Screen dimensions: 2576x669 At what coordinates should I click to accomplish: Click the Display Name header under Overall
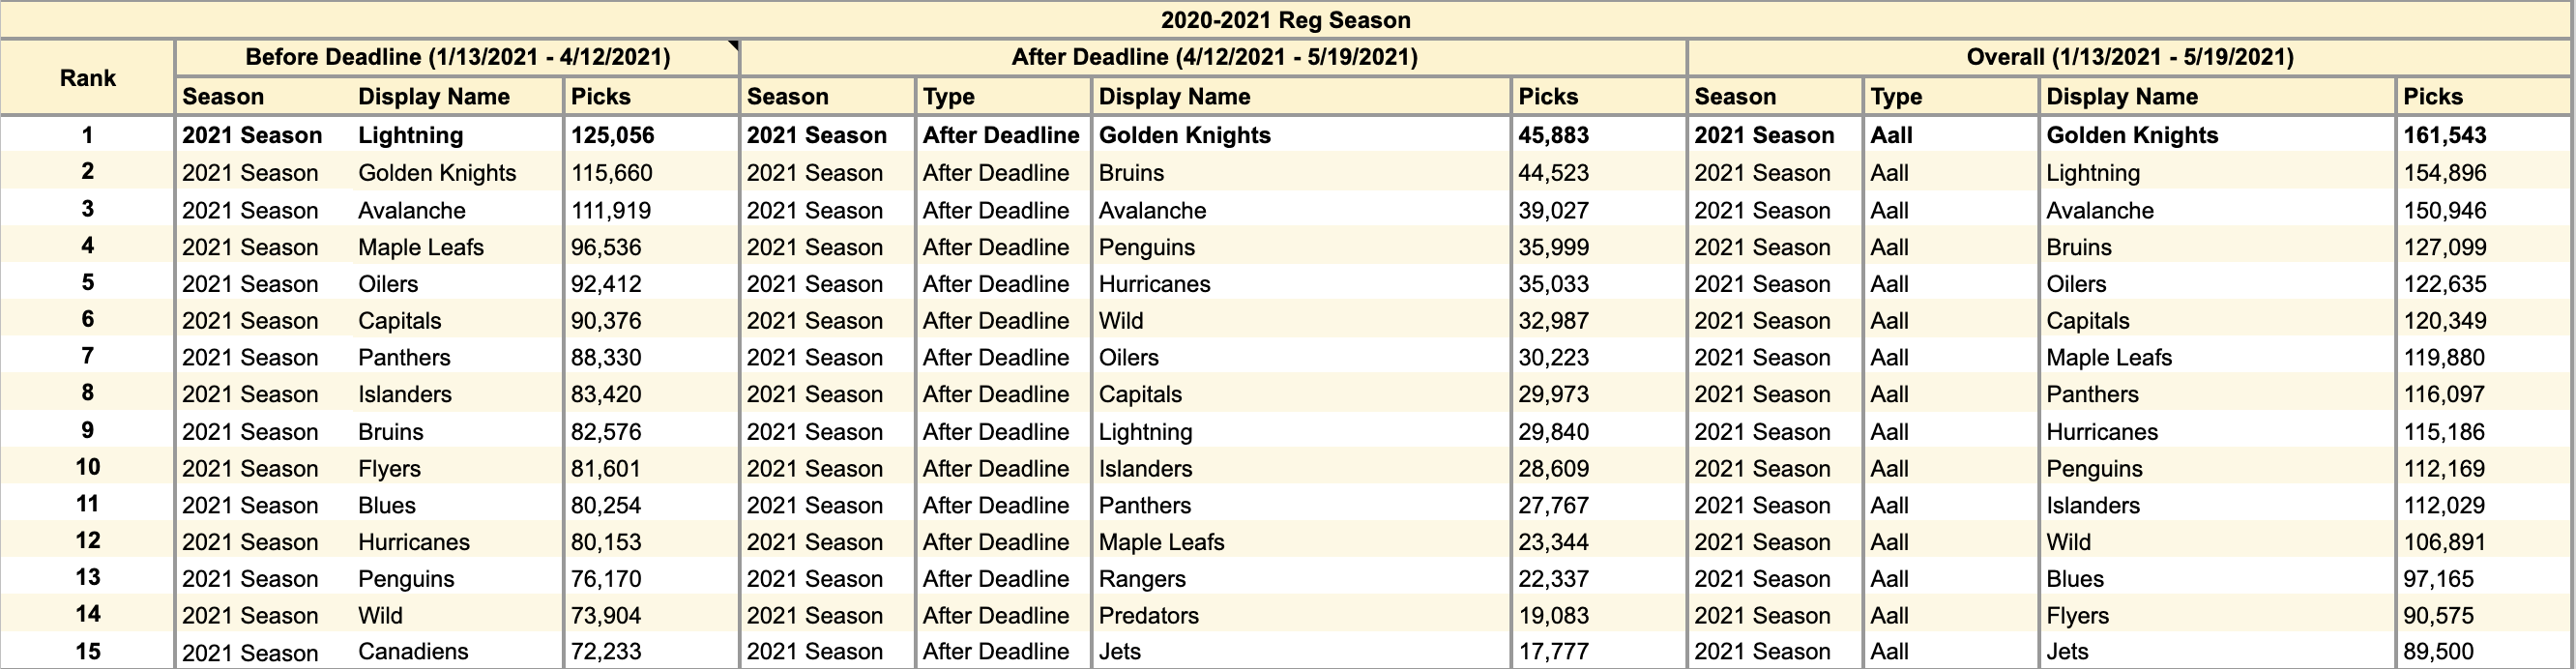(x=2217, y=97)
